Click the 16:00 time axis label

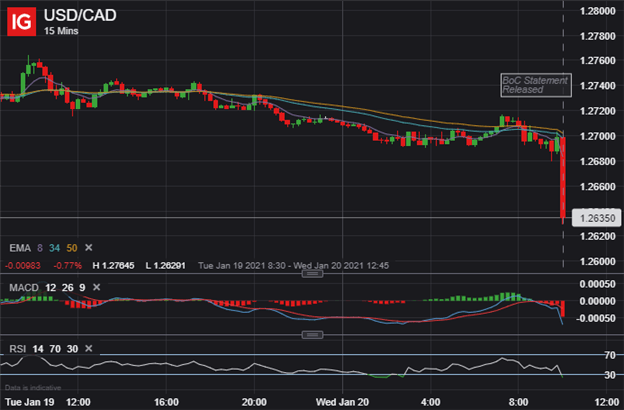click(166, 402)
